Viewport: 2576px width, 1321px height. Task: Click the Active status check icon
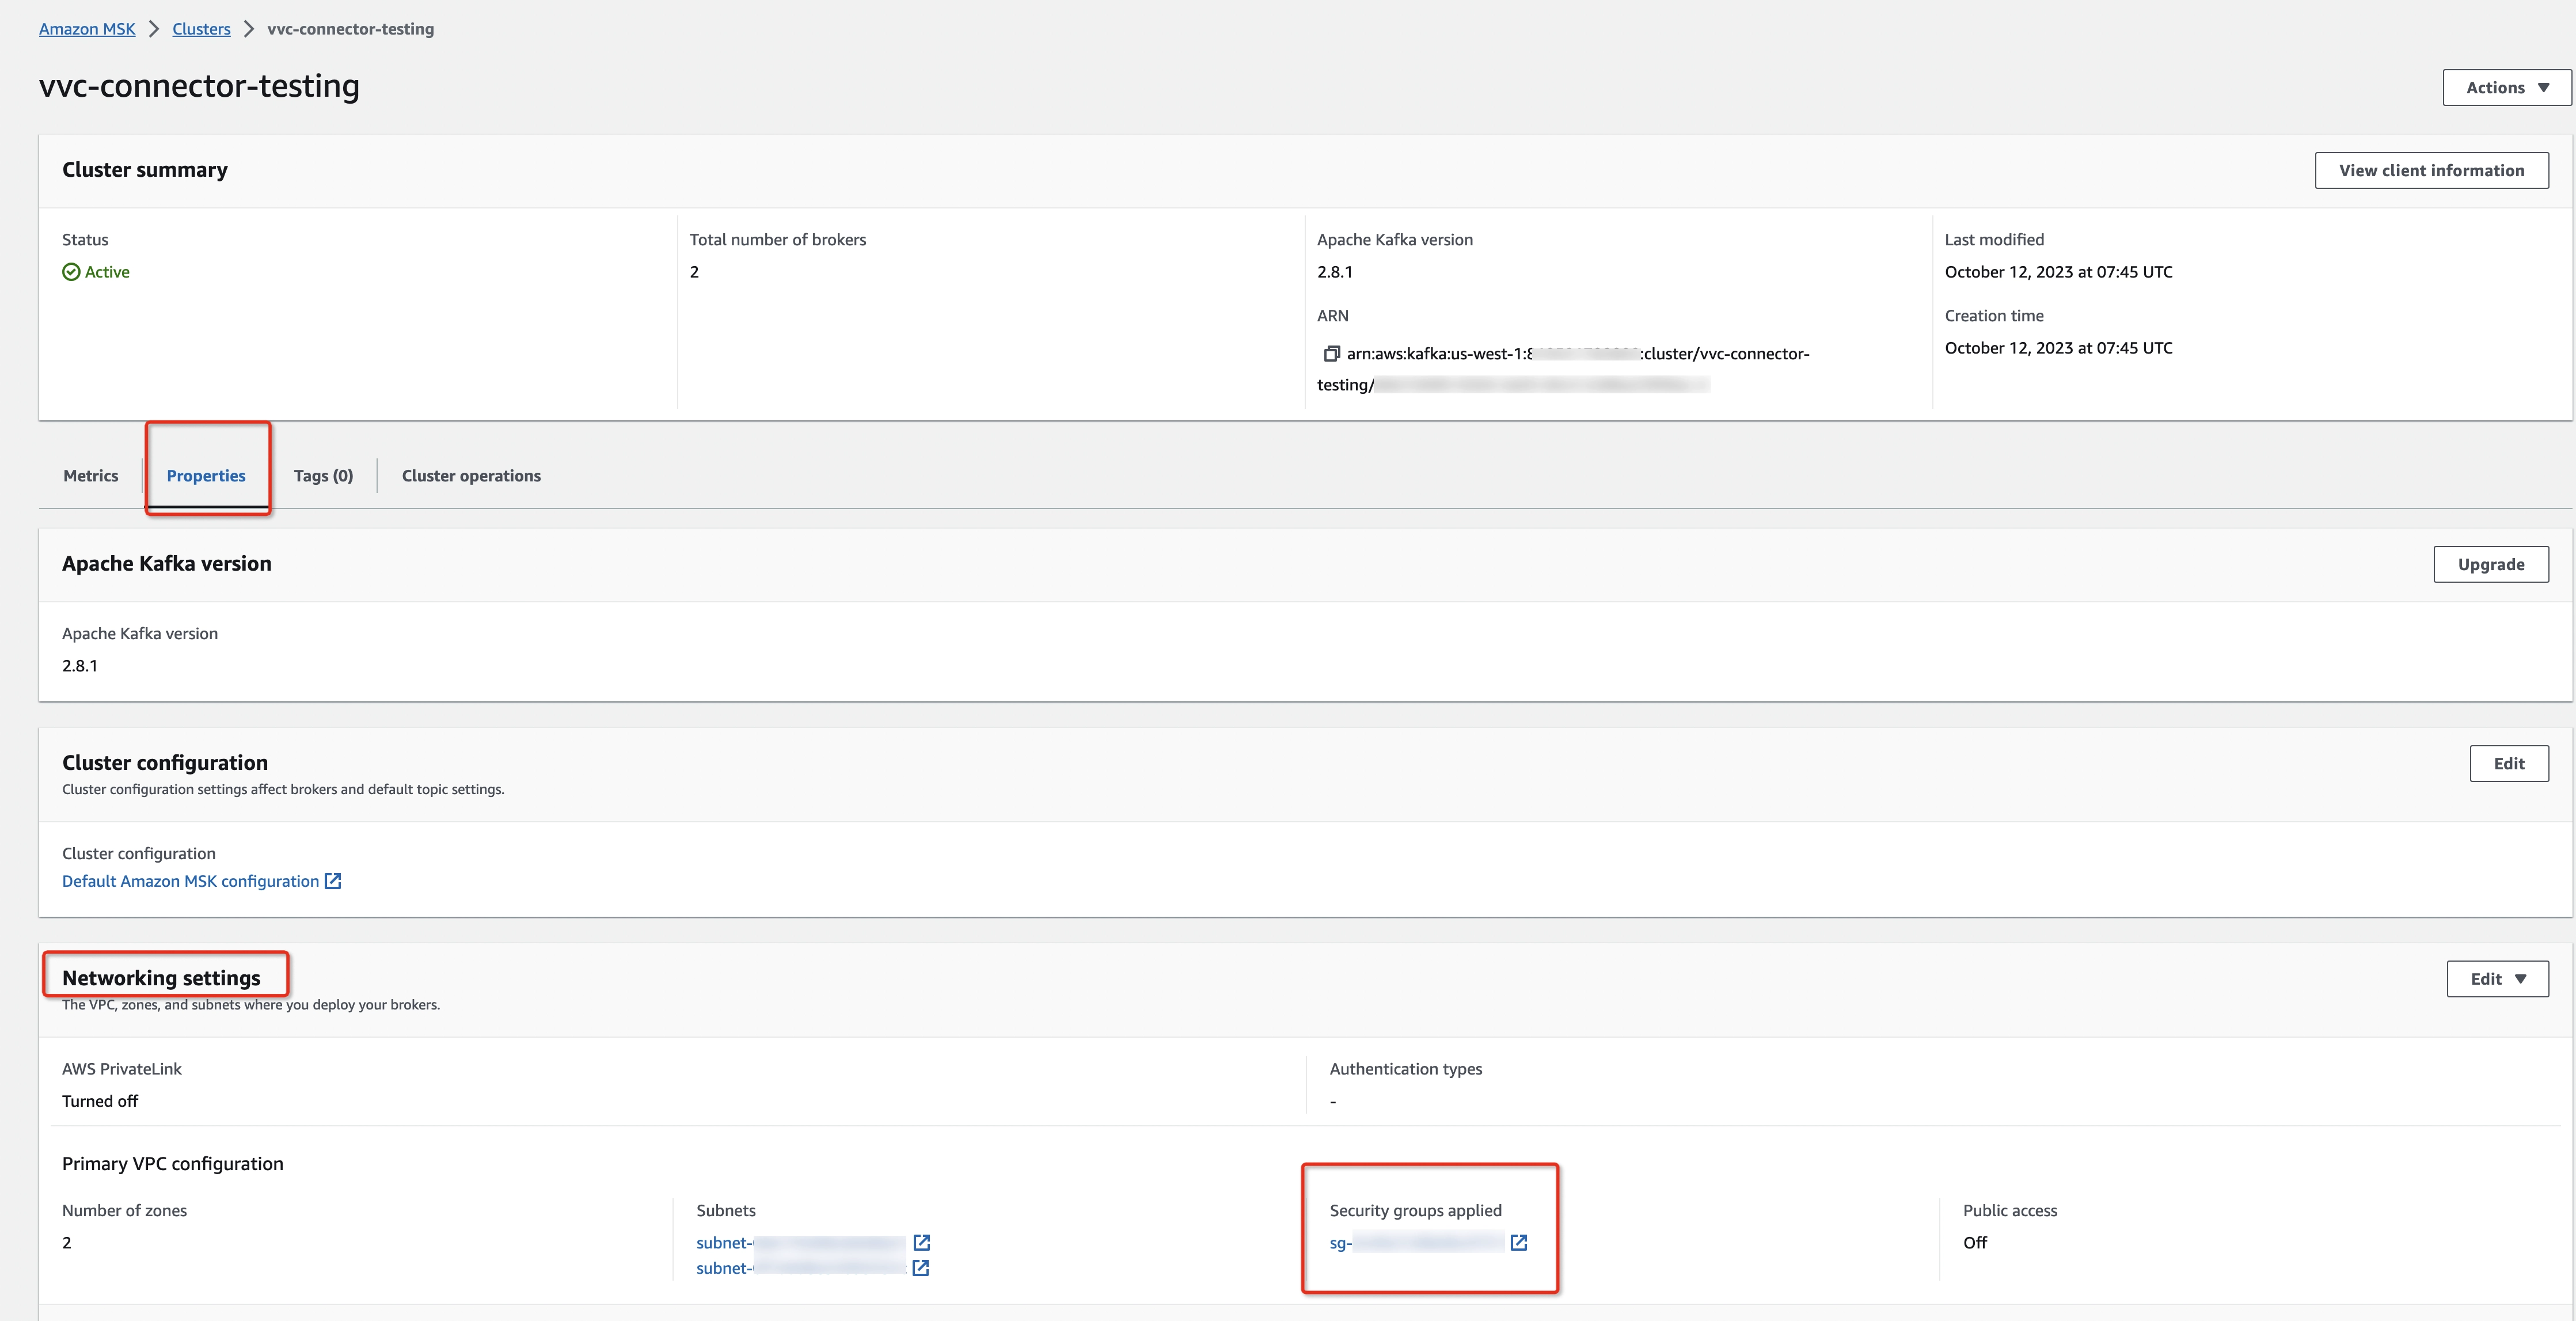(x=71, y=272)
